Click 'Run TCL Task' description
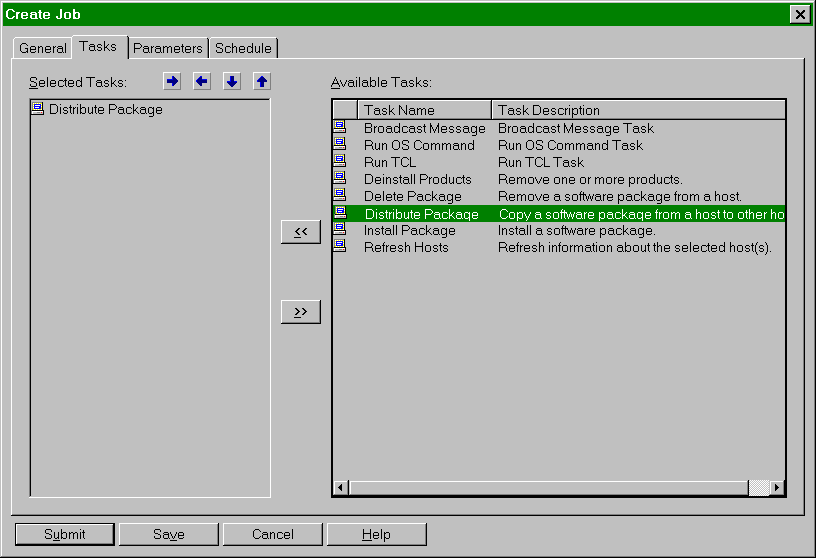 (541, 162)
